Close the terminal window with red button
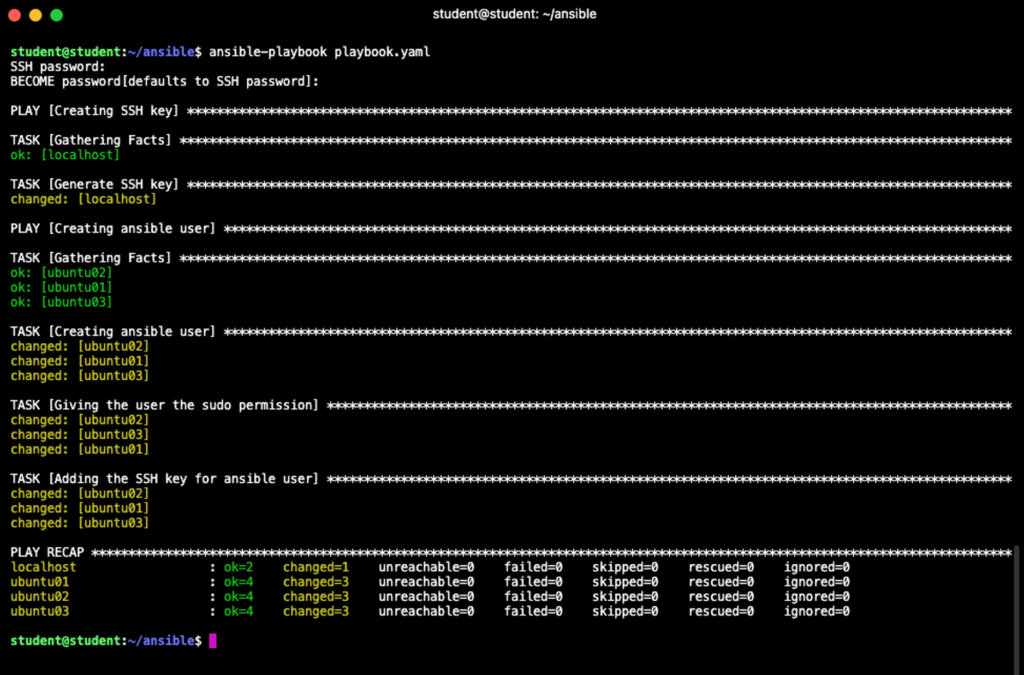This screenshot has width=1024, height=675. [14, 15]
